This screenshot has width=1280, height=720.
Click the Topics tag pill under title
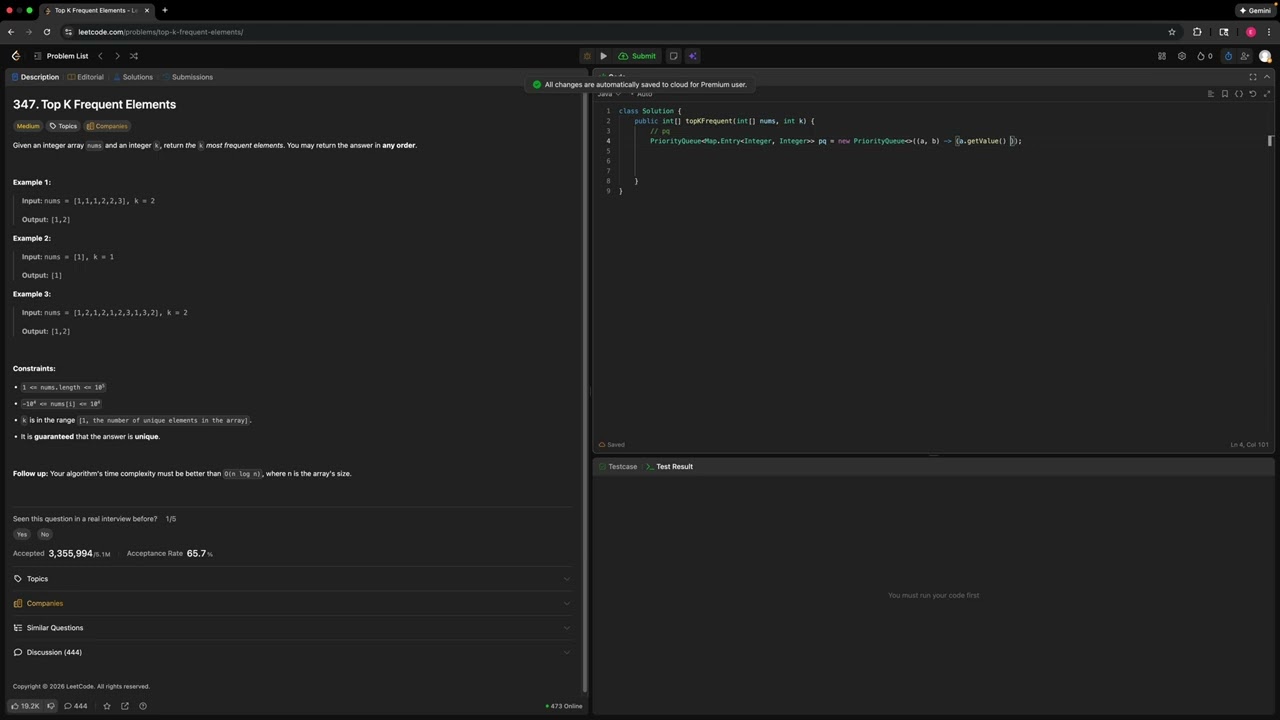[63, 126]
